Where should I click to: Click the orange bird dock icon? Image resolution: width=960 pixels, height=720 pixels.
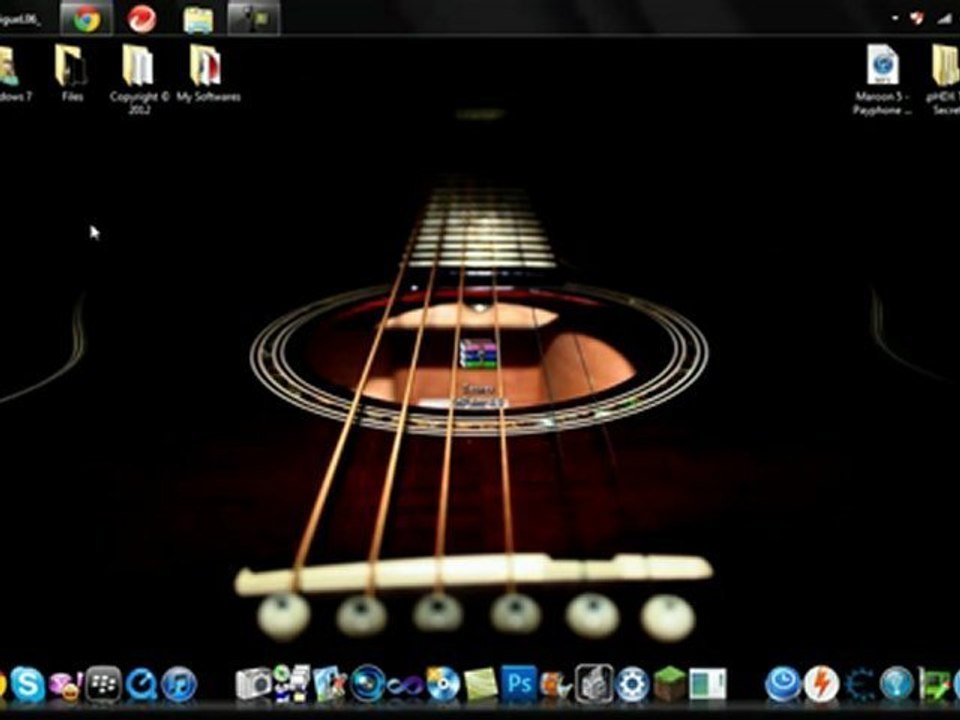(x=556, y=685)
